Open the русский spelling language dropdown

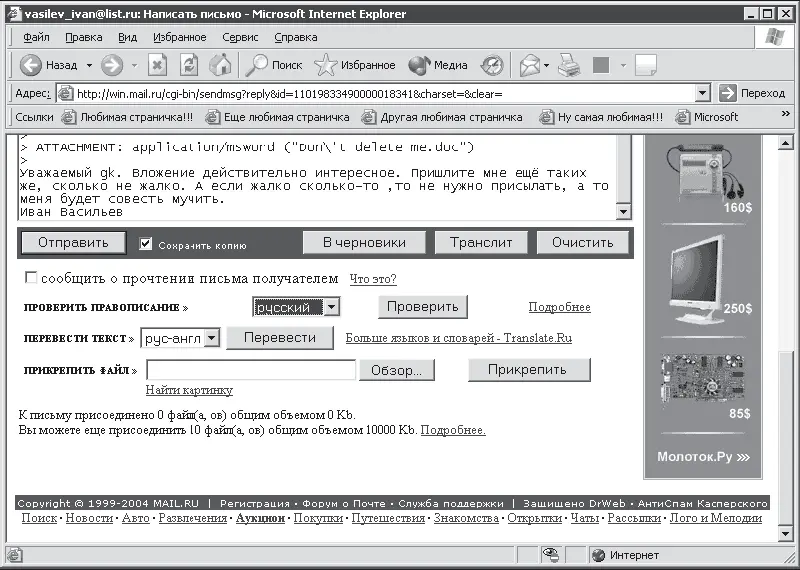[332, 307]
